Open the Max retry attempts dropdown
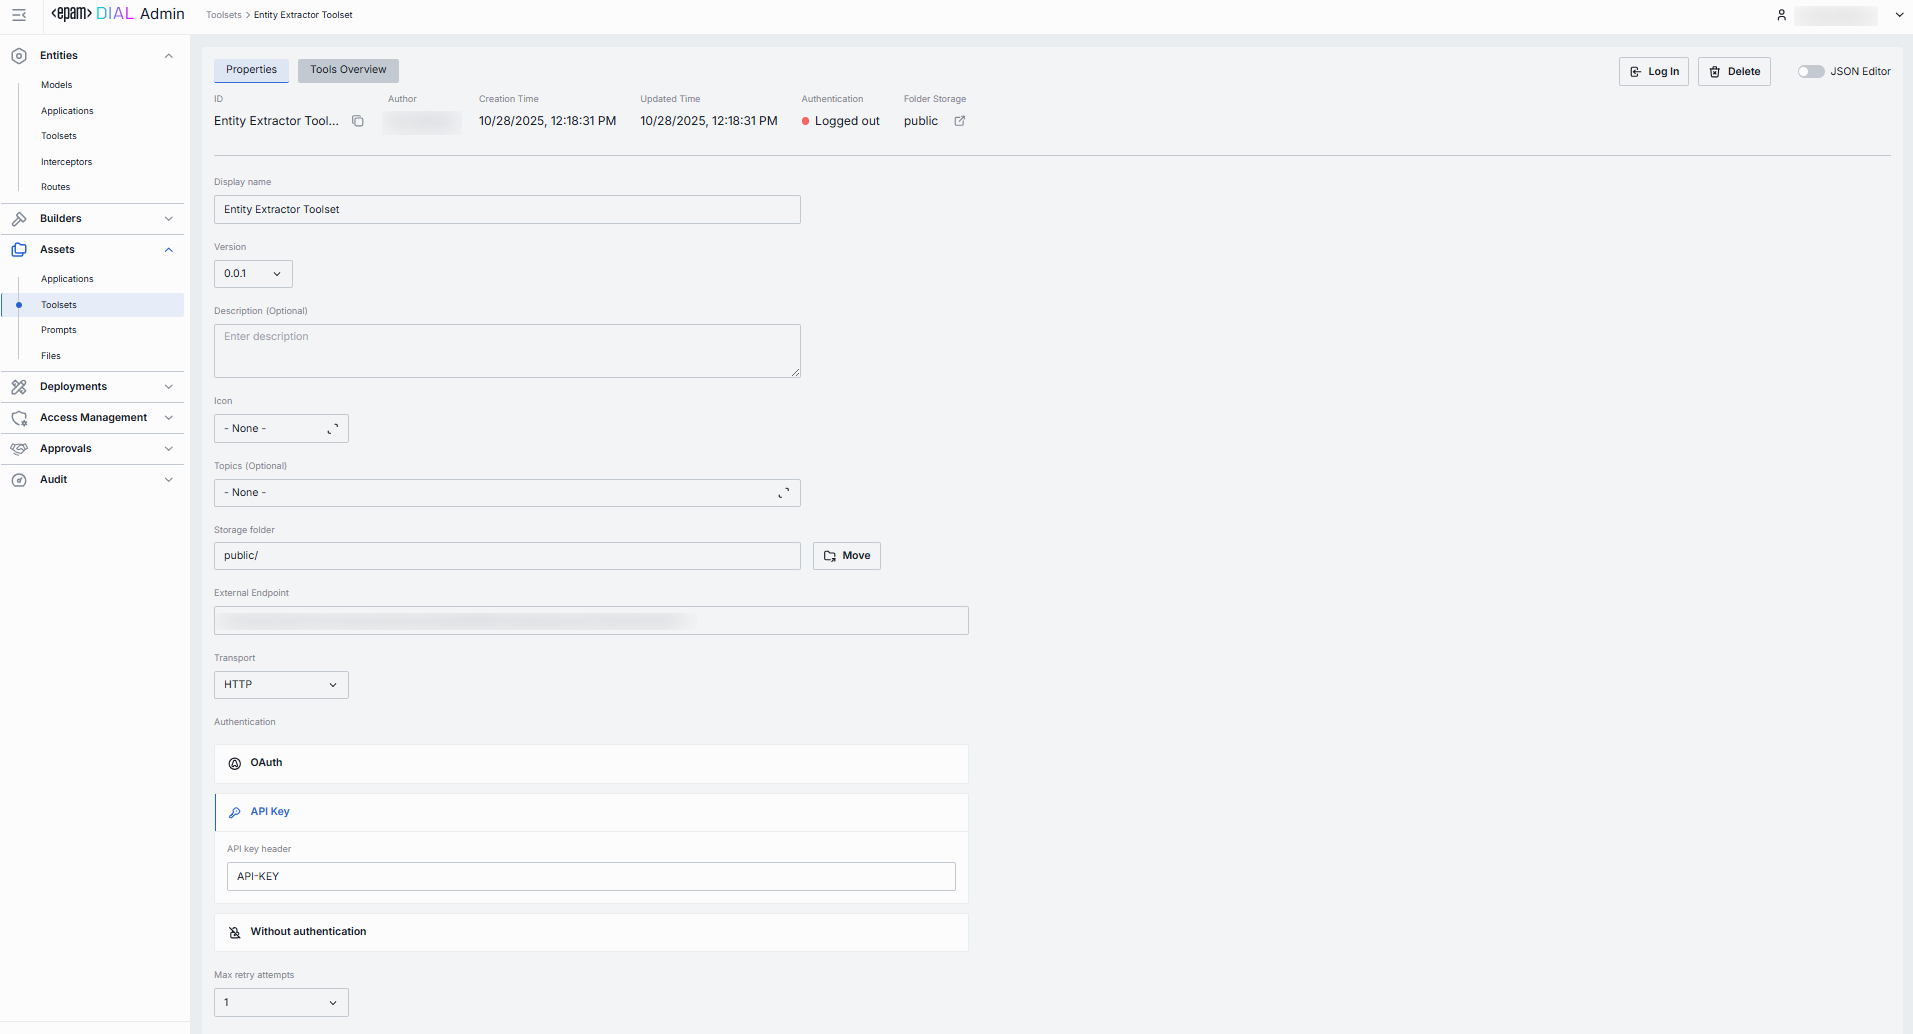Screen dimensions: 1913x1034 281,1003
